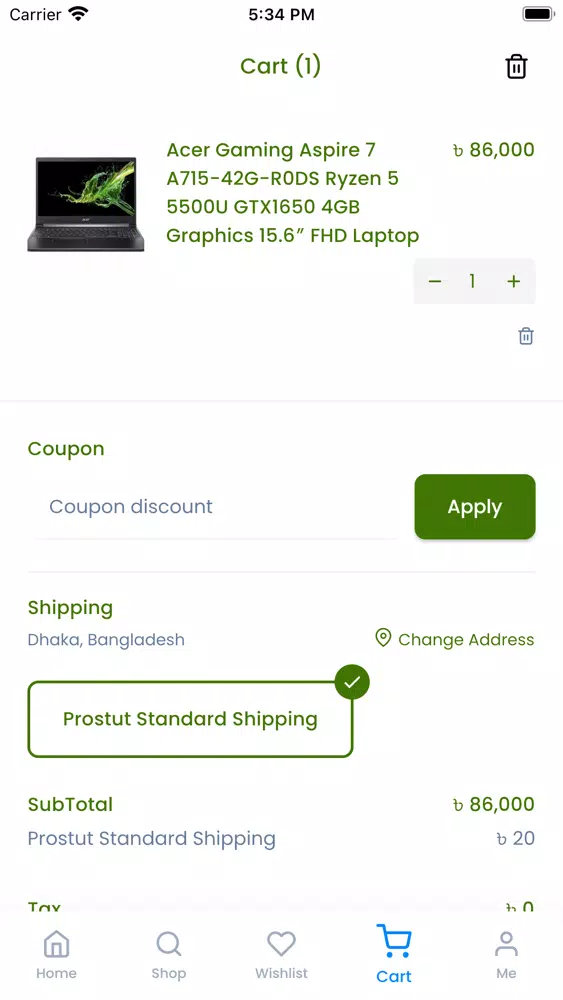Delete the Acer laptop item using small trash icon

point(525,336)
